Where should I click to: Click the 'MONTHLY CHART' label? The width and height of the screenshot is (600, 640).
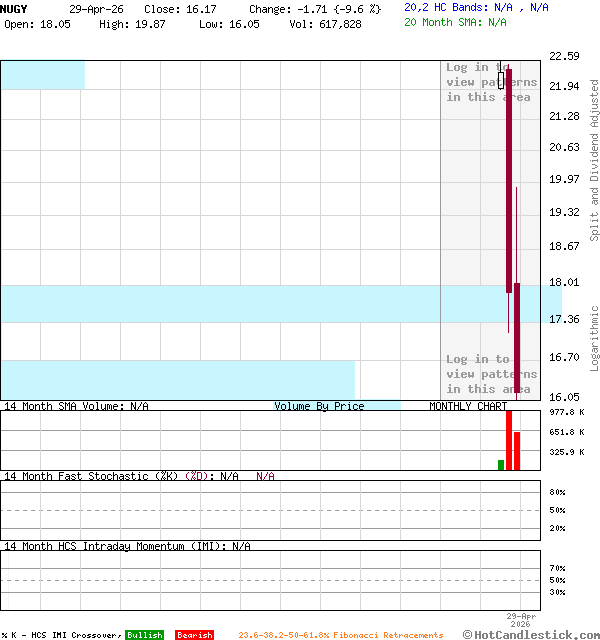coord(468,406)
